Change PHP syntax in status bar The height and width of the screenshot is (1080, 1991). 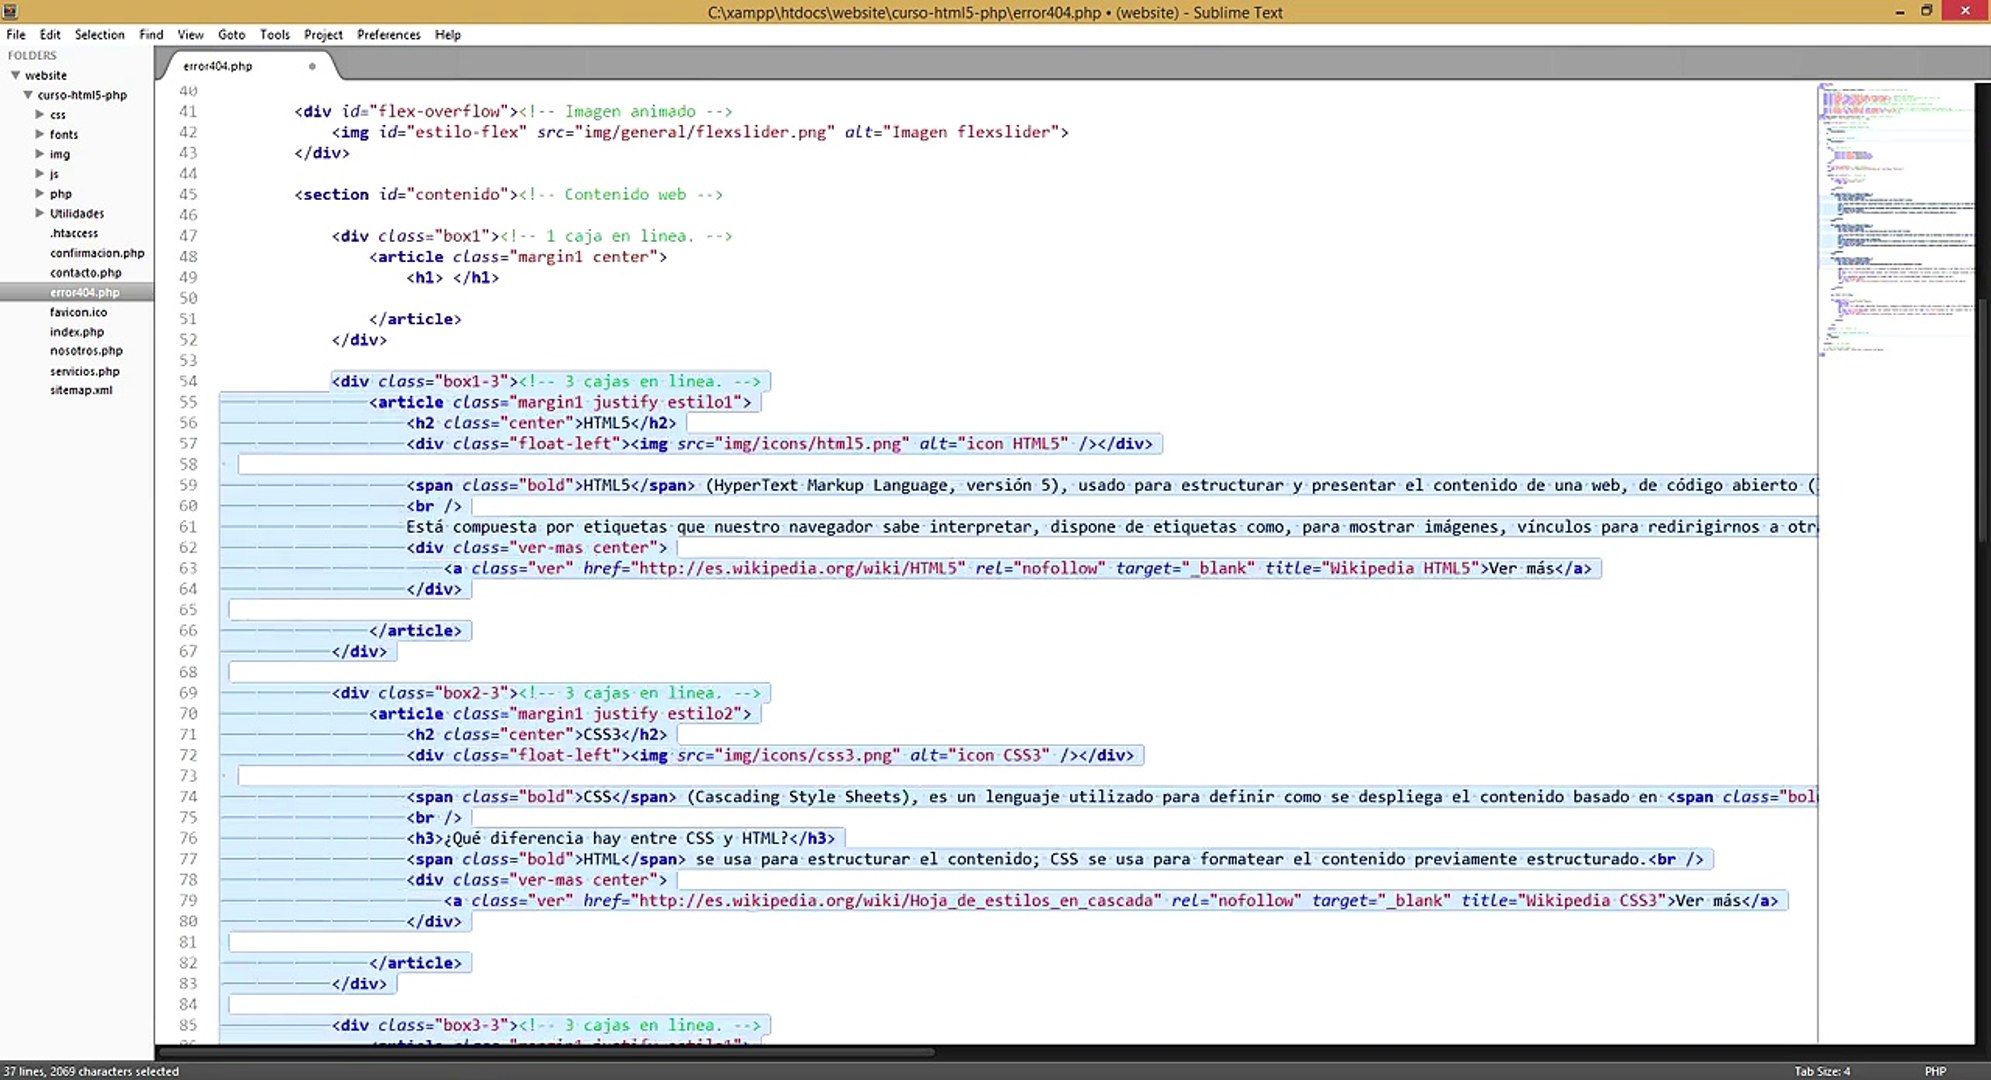[1934, 1071]
